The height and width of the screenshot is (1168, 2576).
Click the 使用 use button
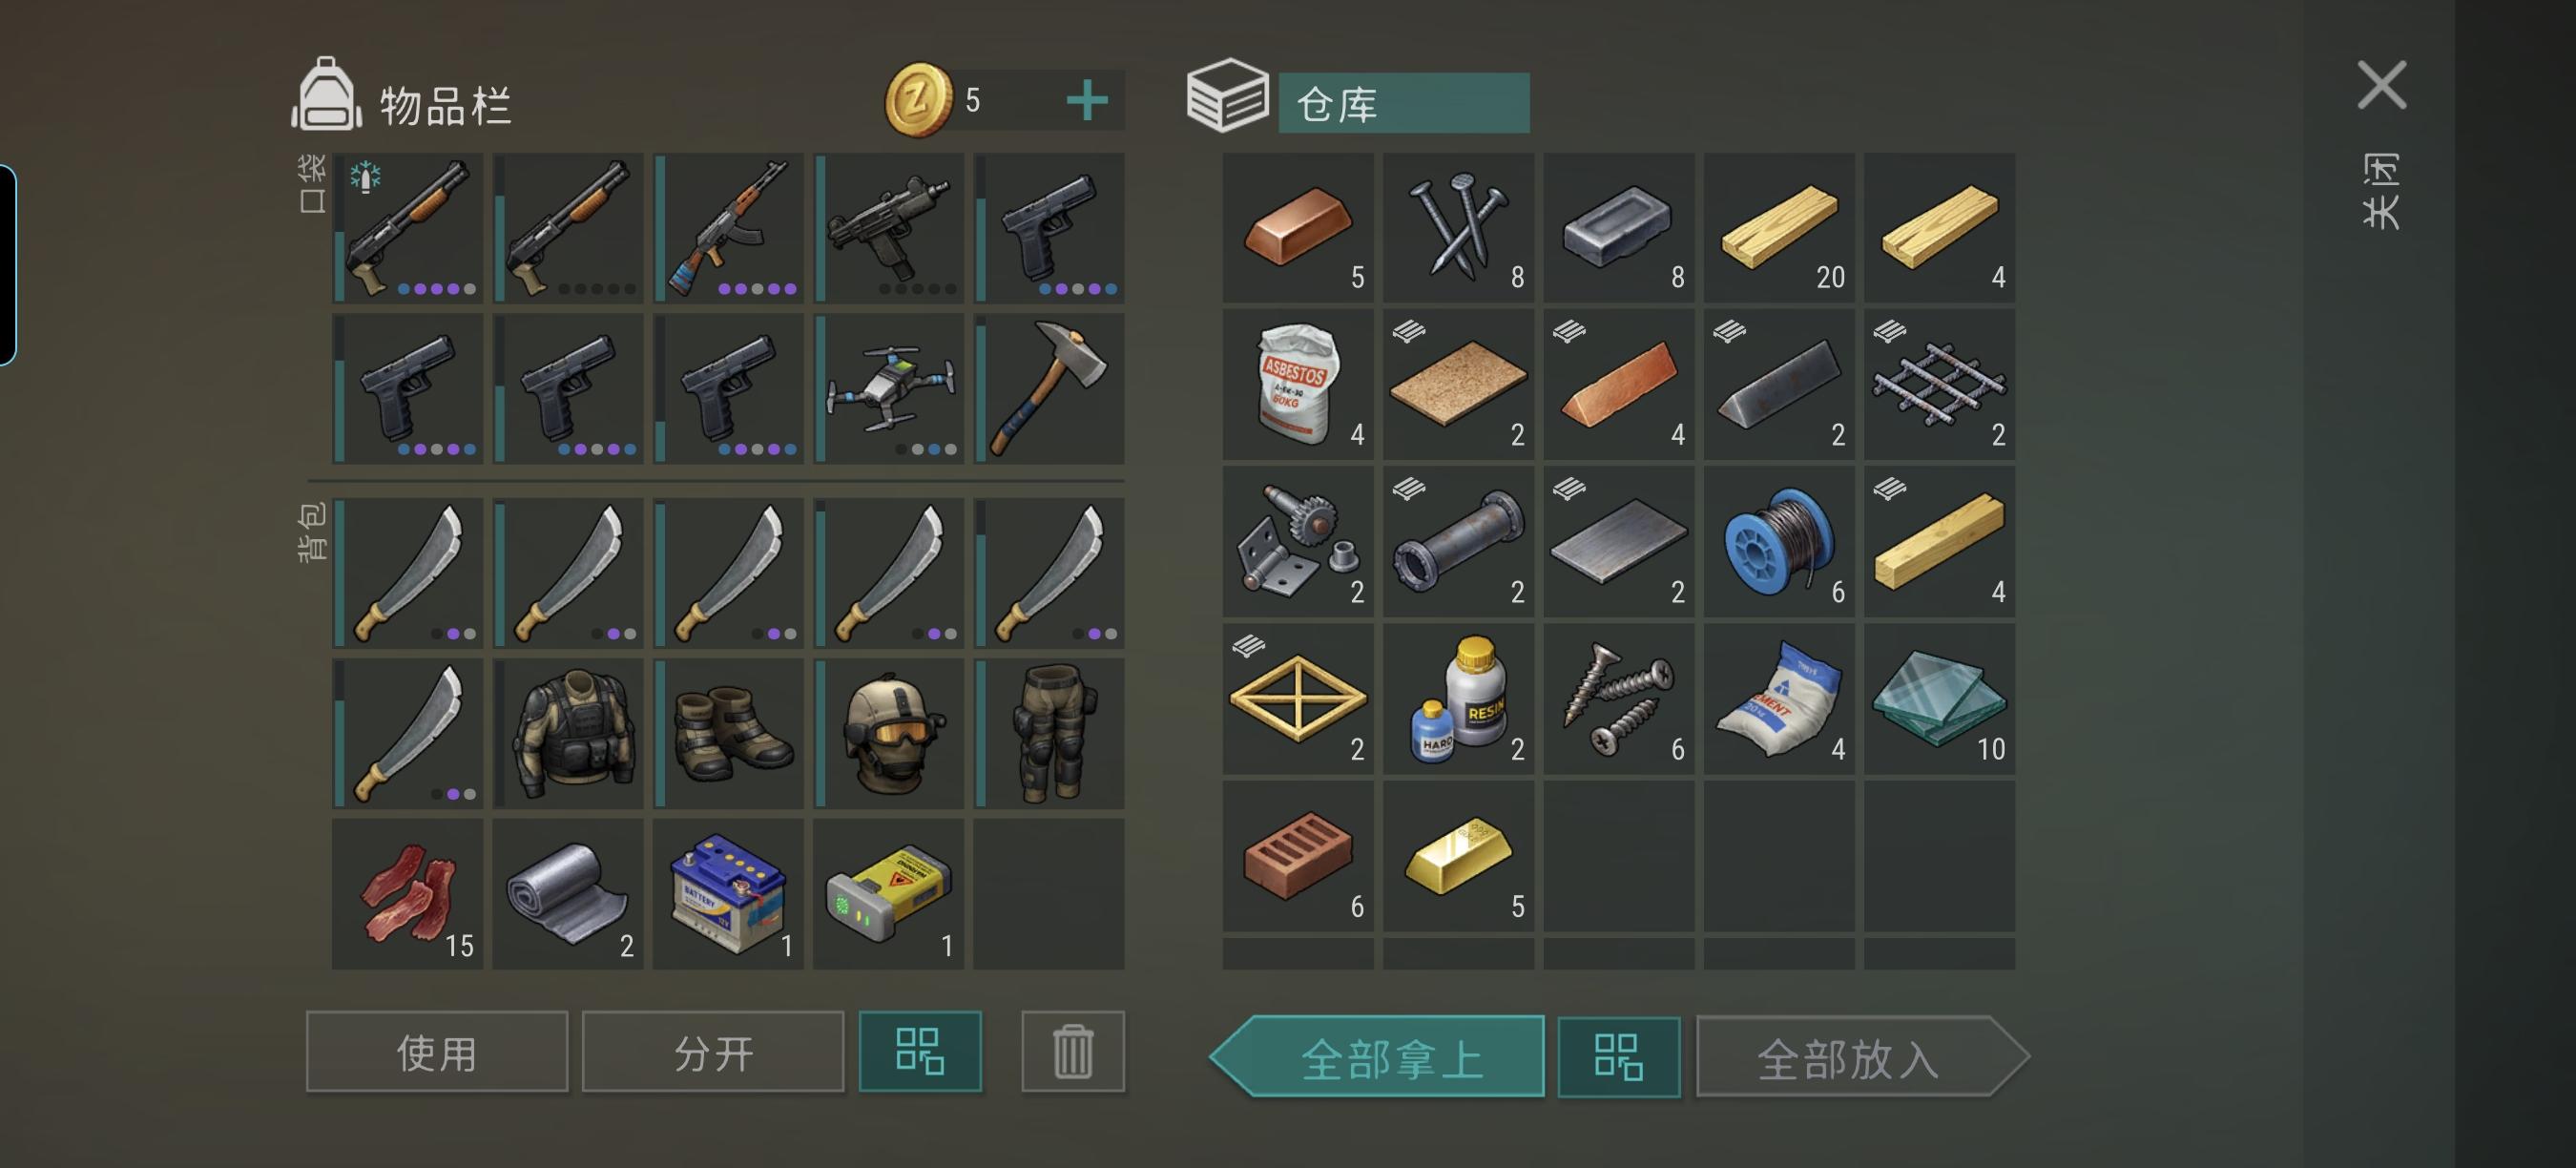click(437, 1051)
